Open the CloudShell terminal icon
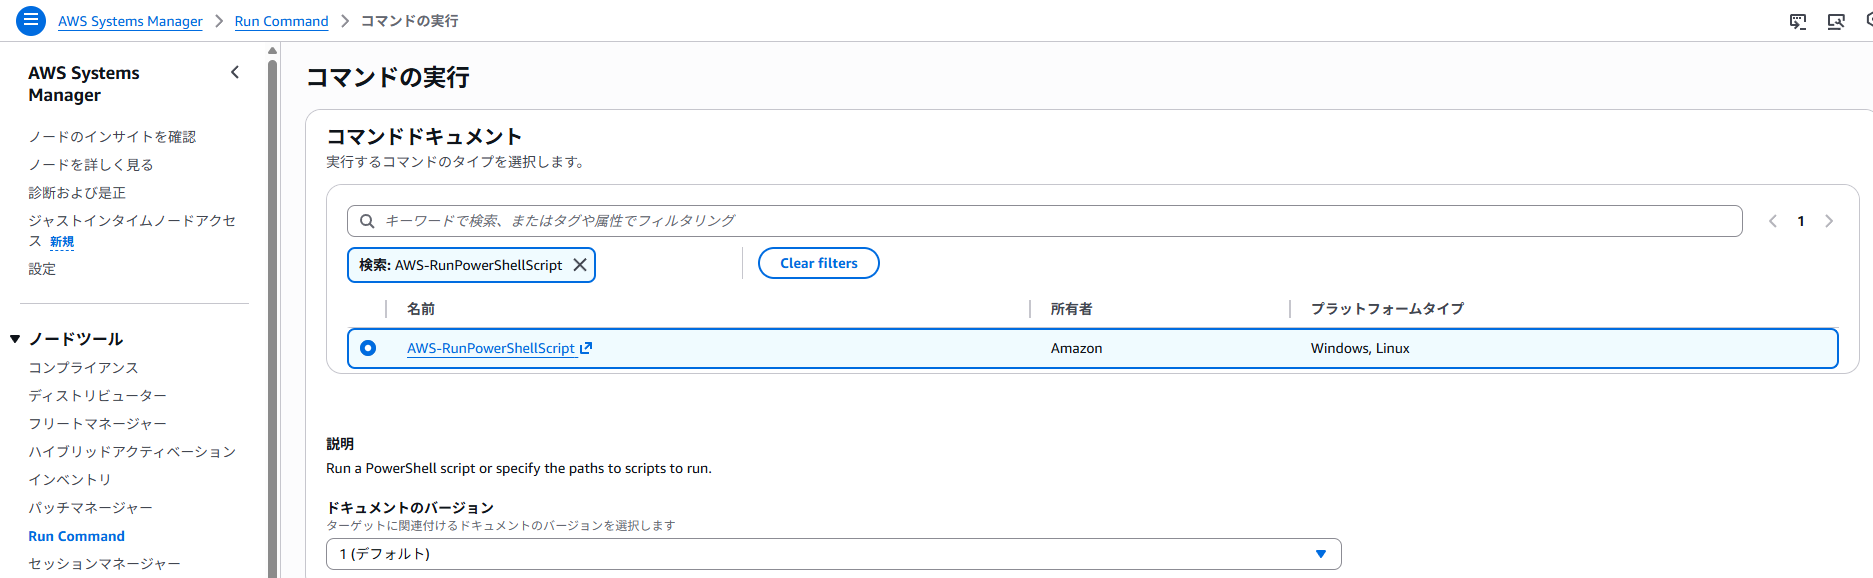This screenshot has width=1873, height=578. (1798, 21)
